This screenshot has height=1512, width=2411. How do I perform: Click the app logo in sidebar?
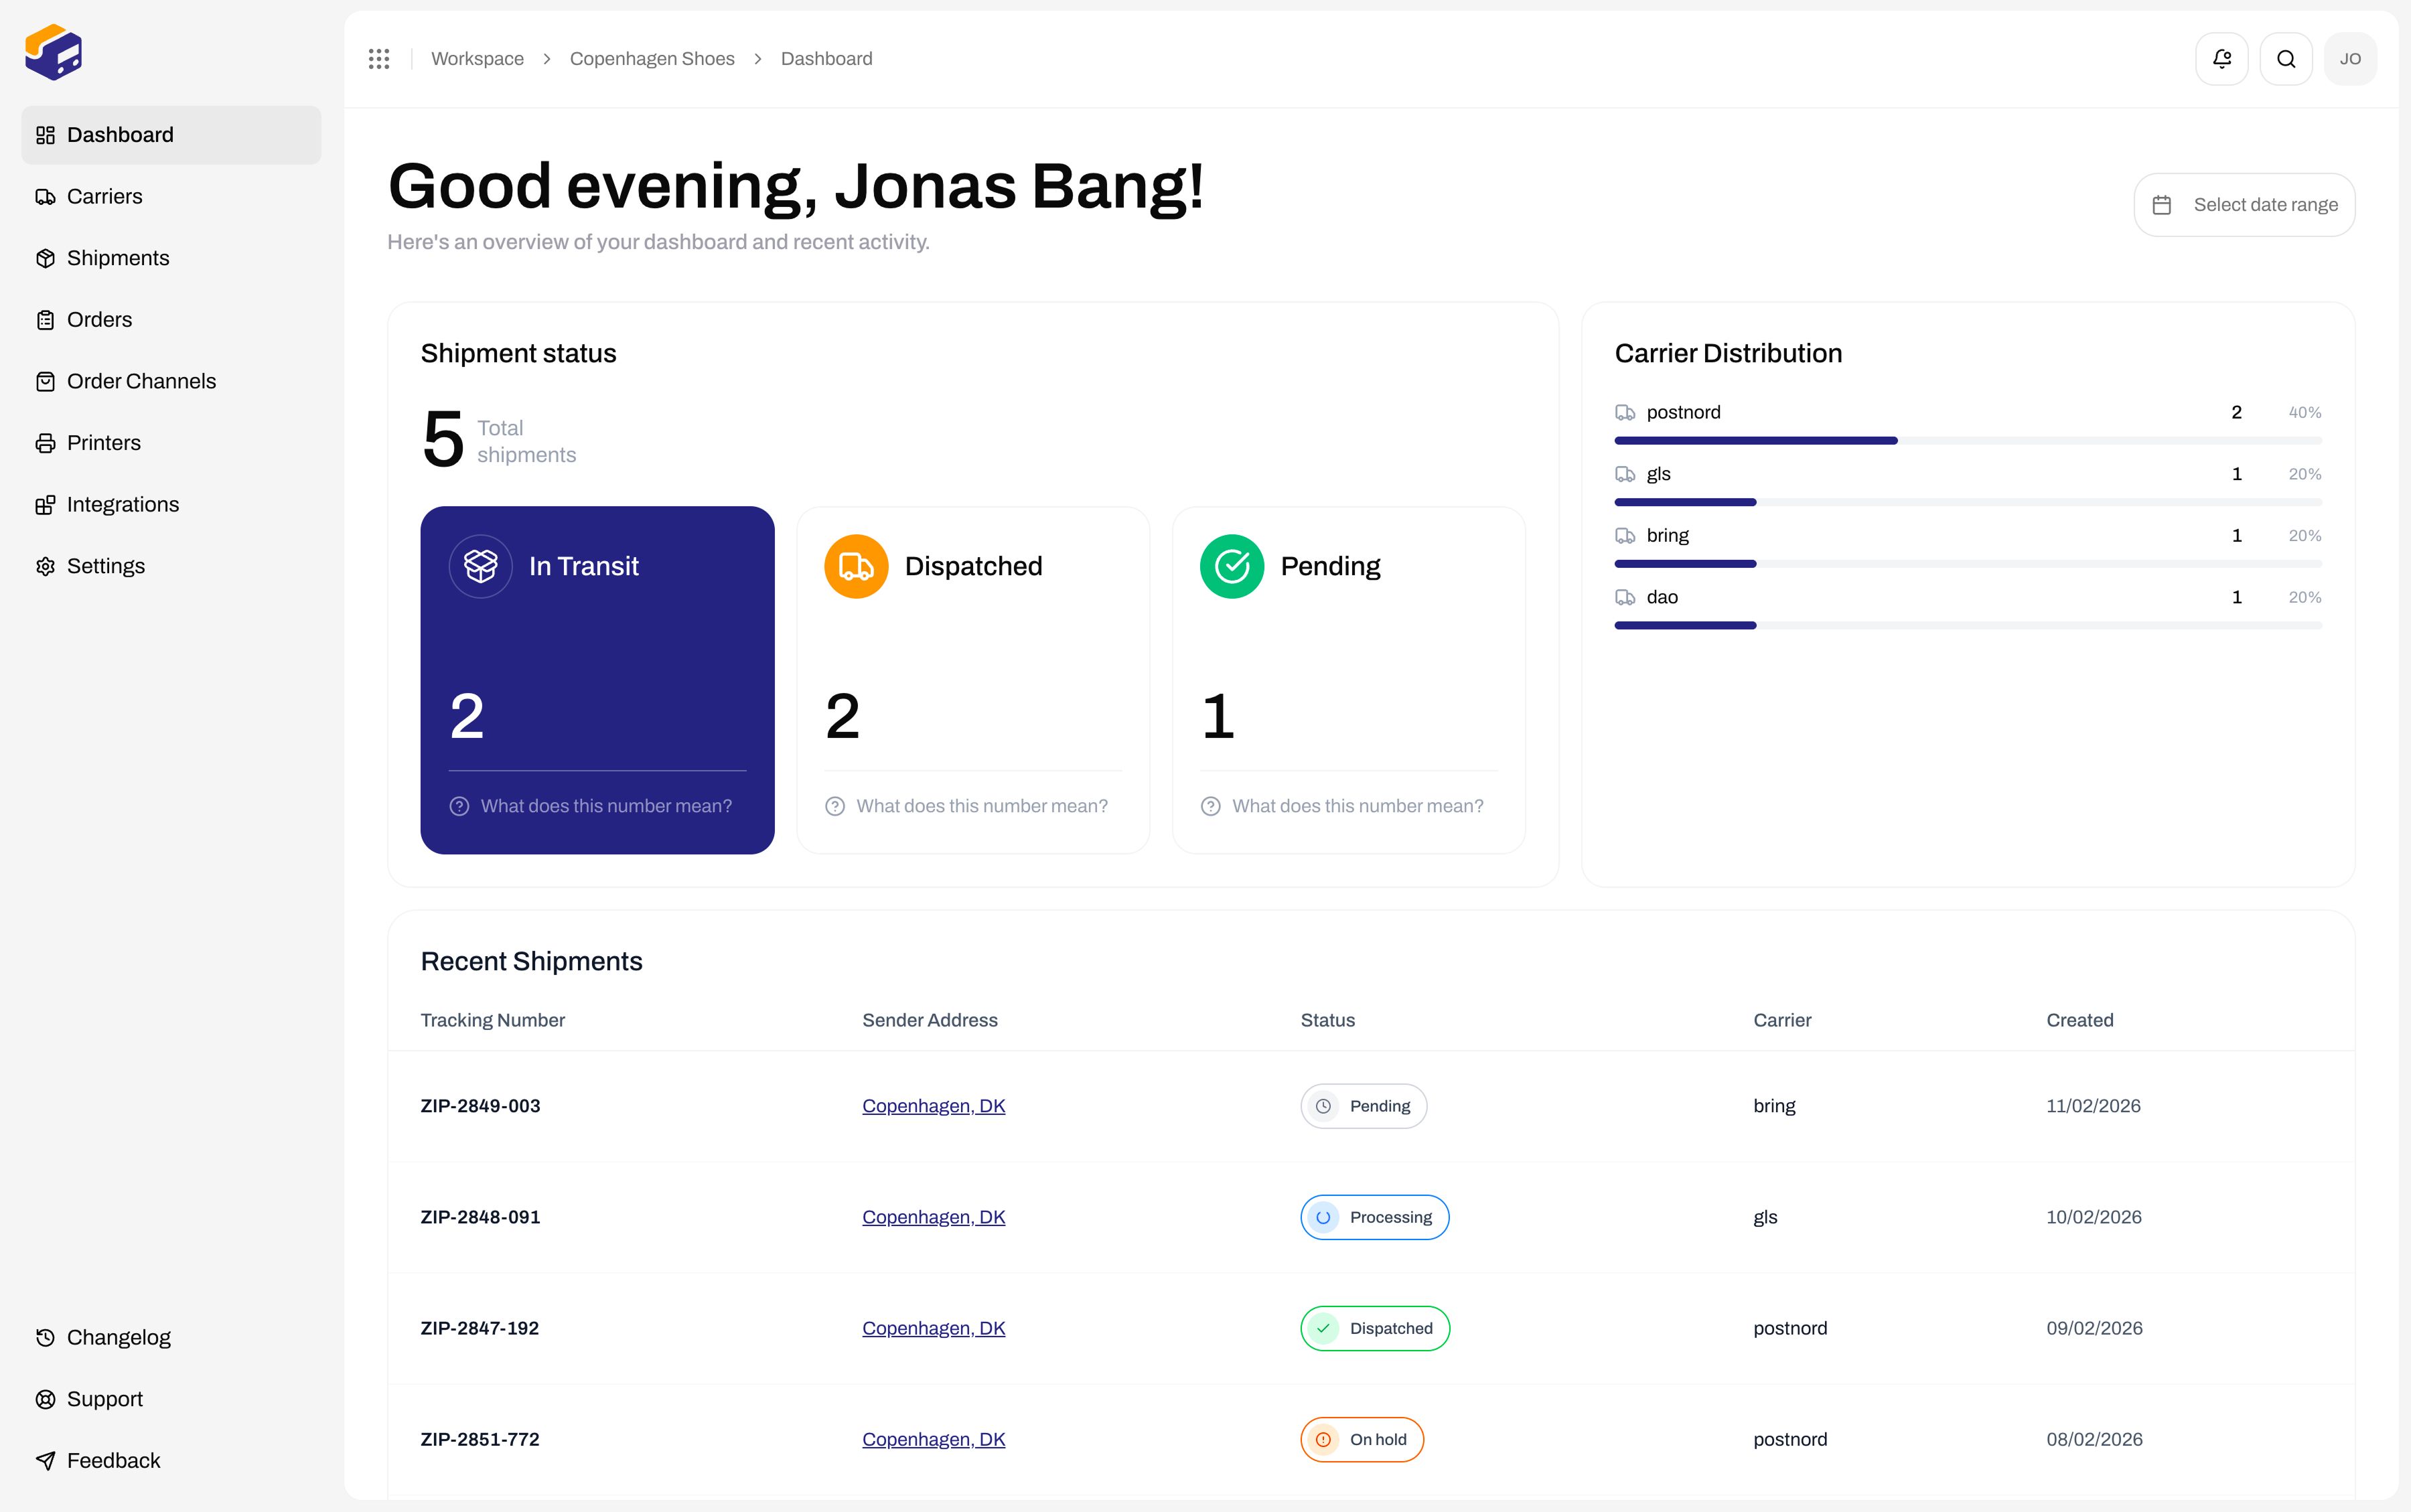(54, 53)
